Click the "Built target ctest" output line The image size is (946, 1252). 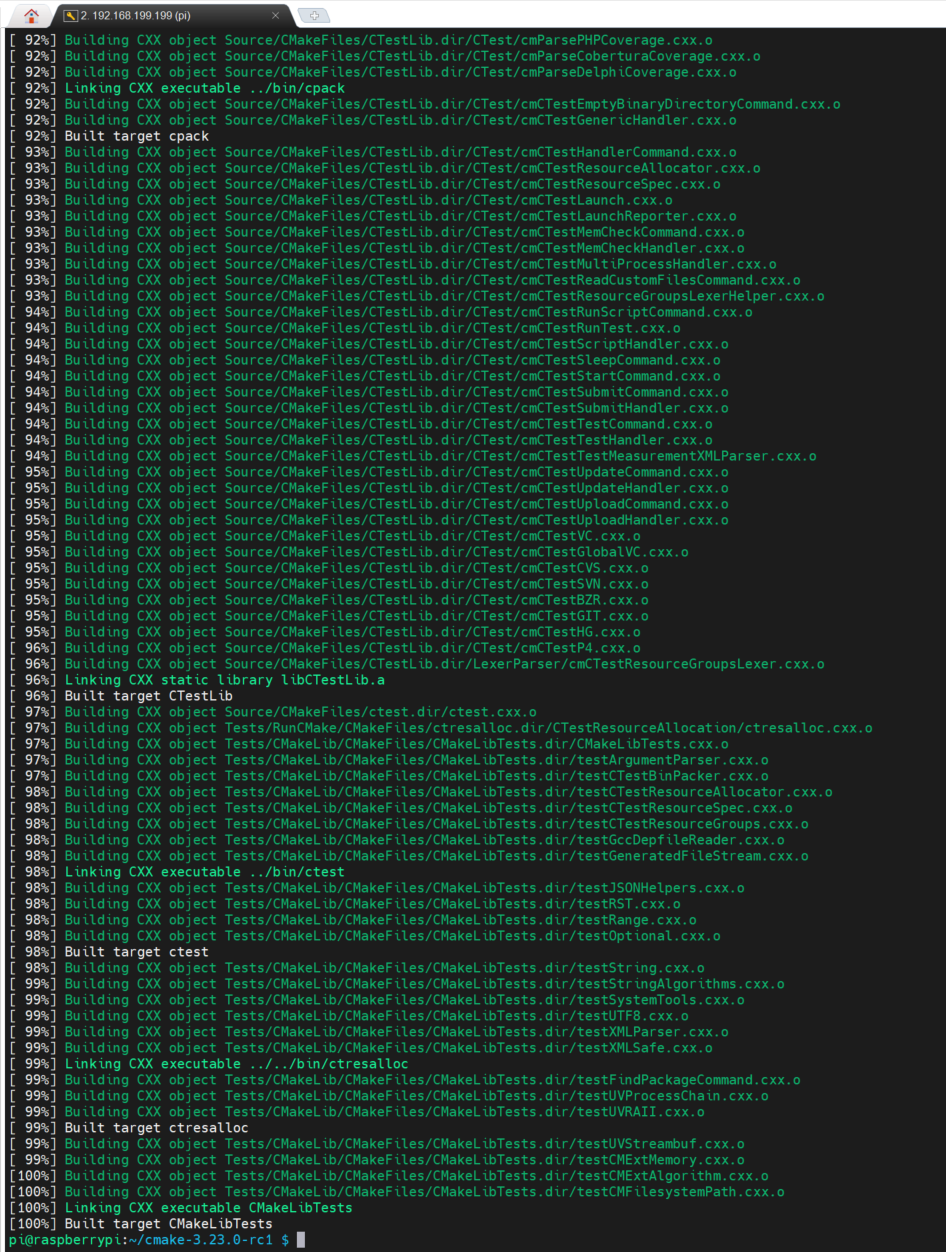[x=137, y=952]
